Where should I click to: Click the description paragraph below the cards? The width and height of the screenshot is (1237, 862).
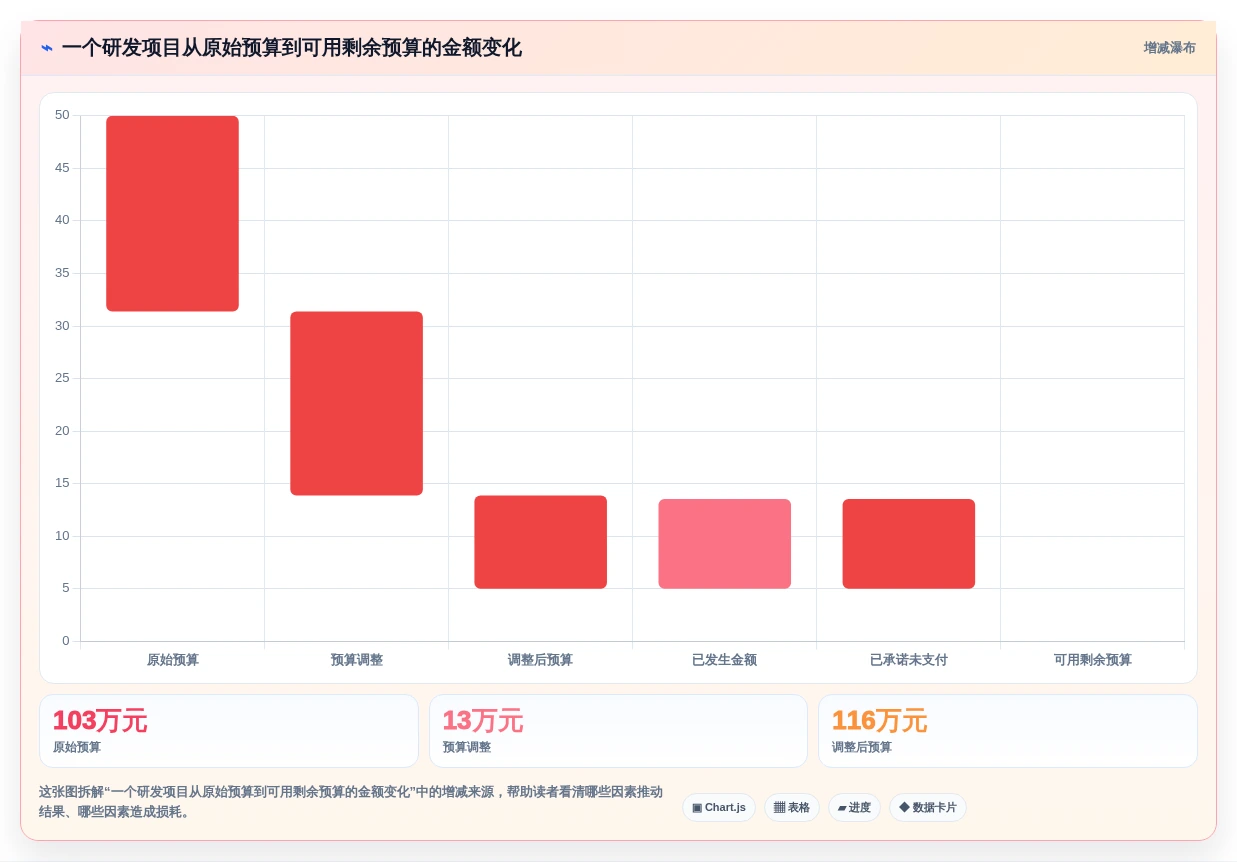[351, 802]
